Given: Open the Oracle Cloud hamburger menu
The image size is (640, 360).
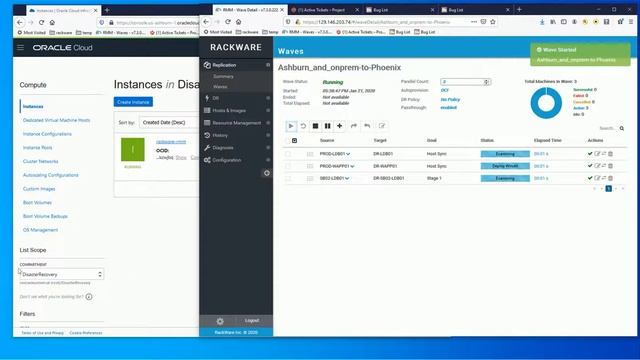Looking at the screenshot, I should [x=20, y=48].
